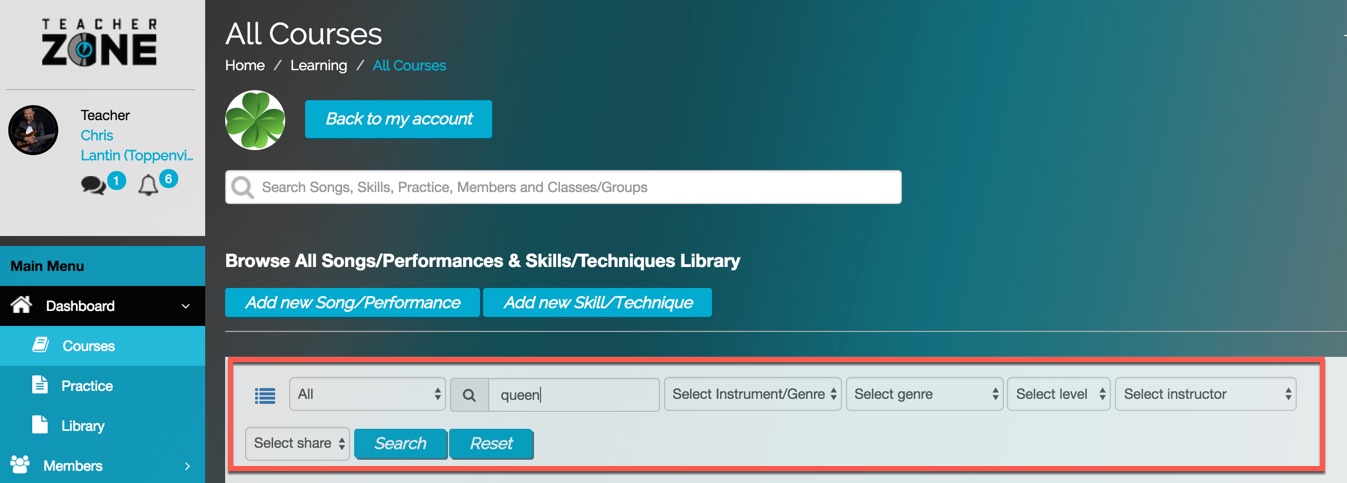Screen dimensions: 1347x483
Task: Open Practice in the sidebar
Action: click(102, 386)
